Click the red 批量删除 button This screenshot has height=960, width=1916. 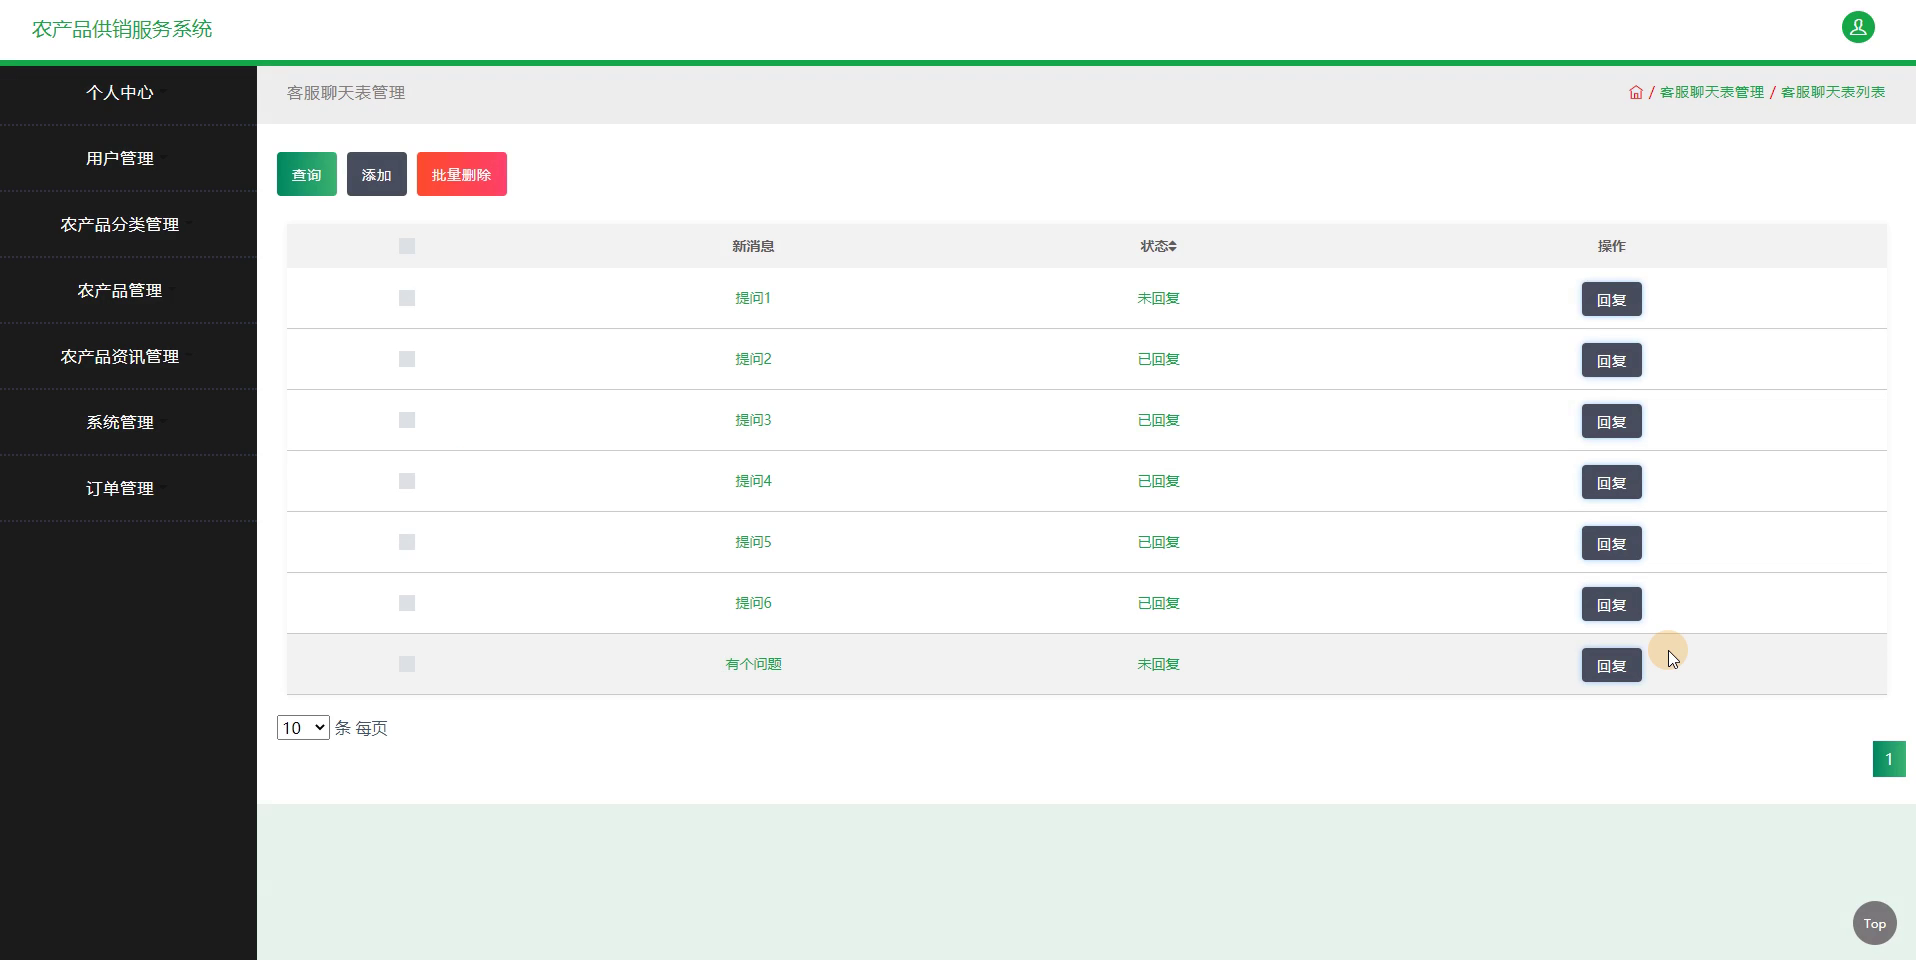pos(462,174)
